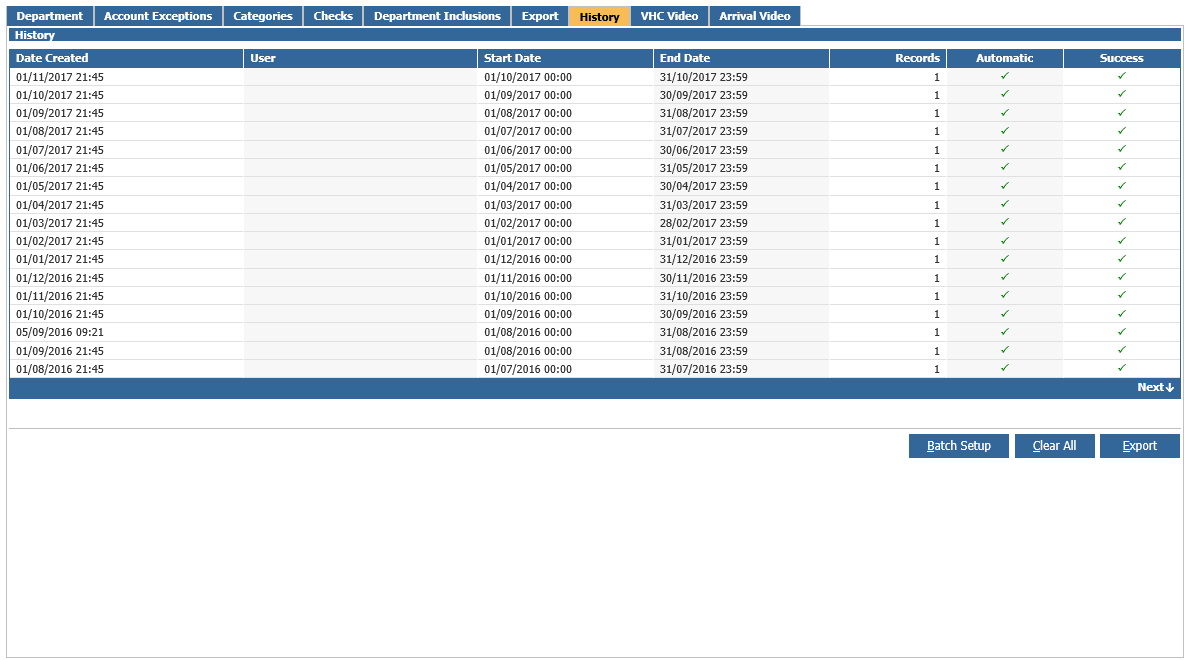Open the VHC Video tab
1187x660 pixels.
(669, 16)
